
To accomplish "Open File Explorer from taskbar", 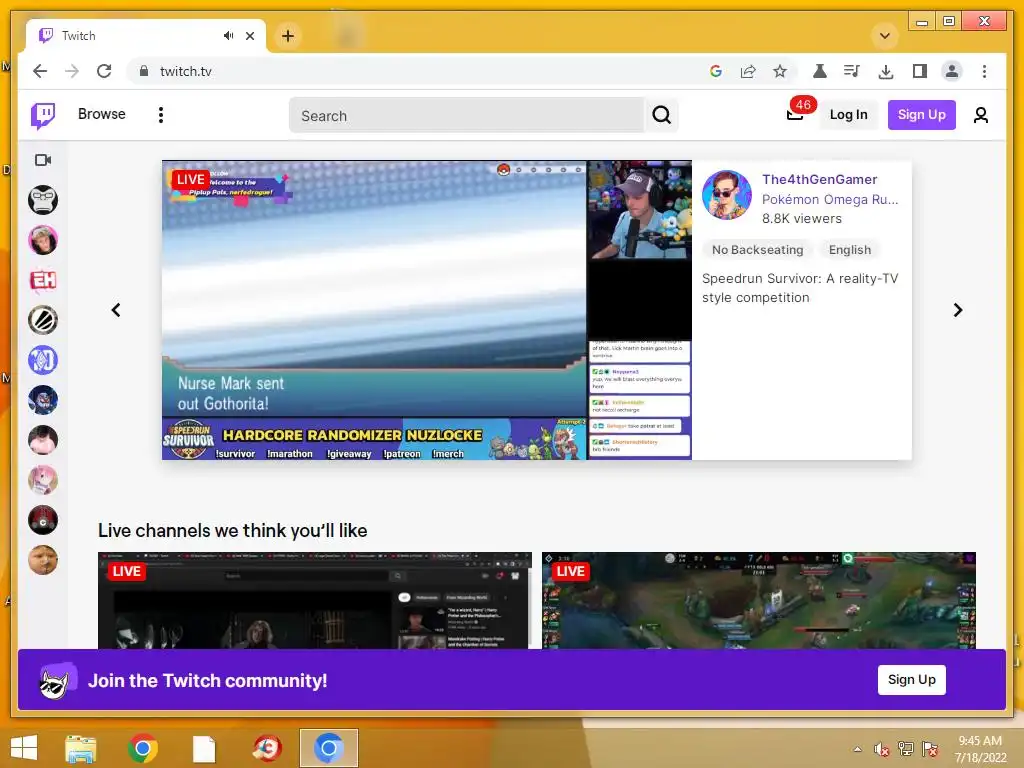I will tap(80, 748).
